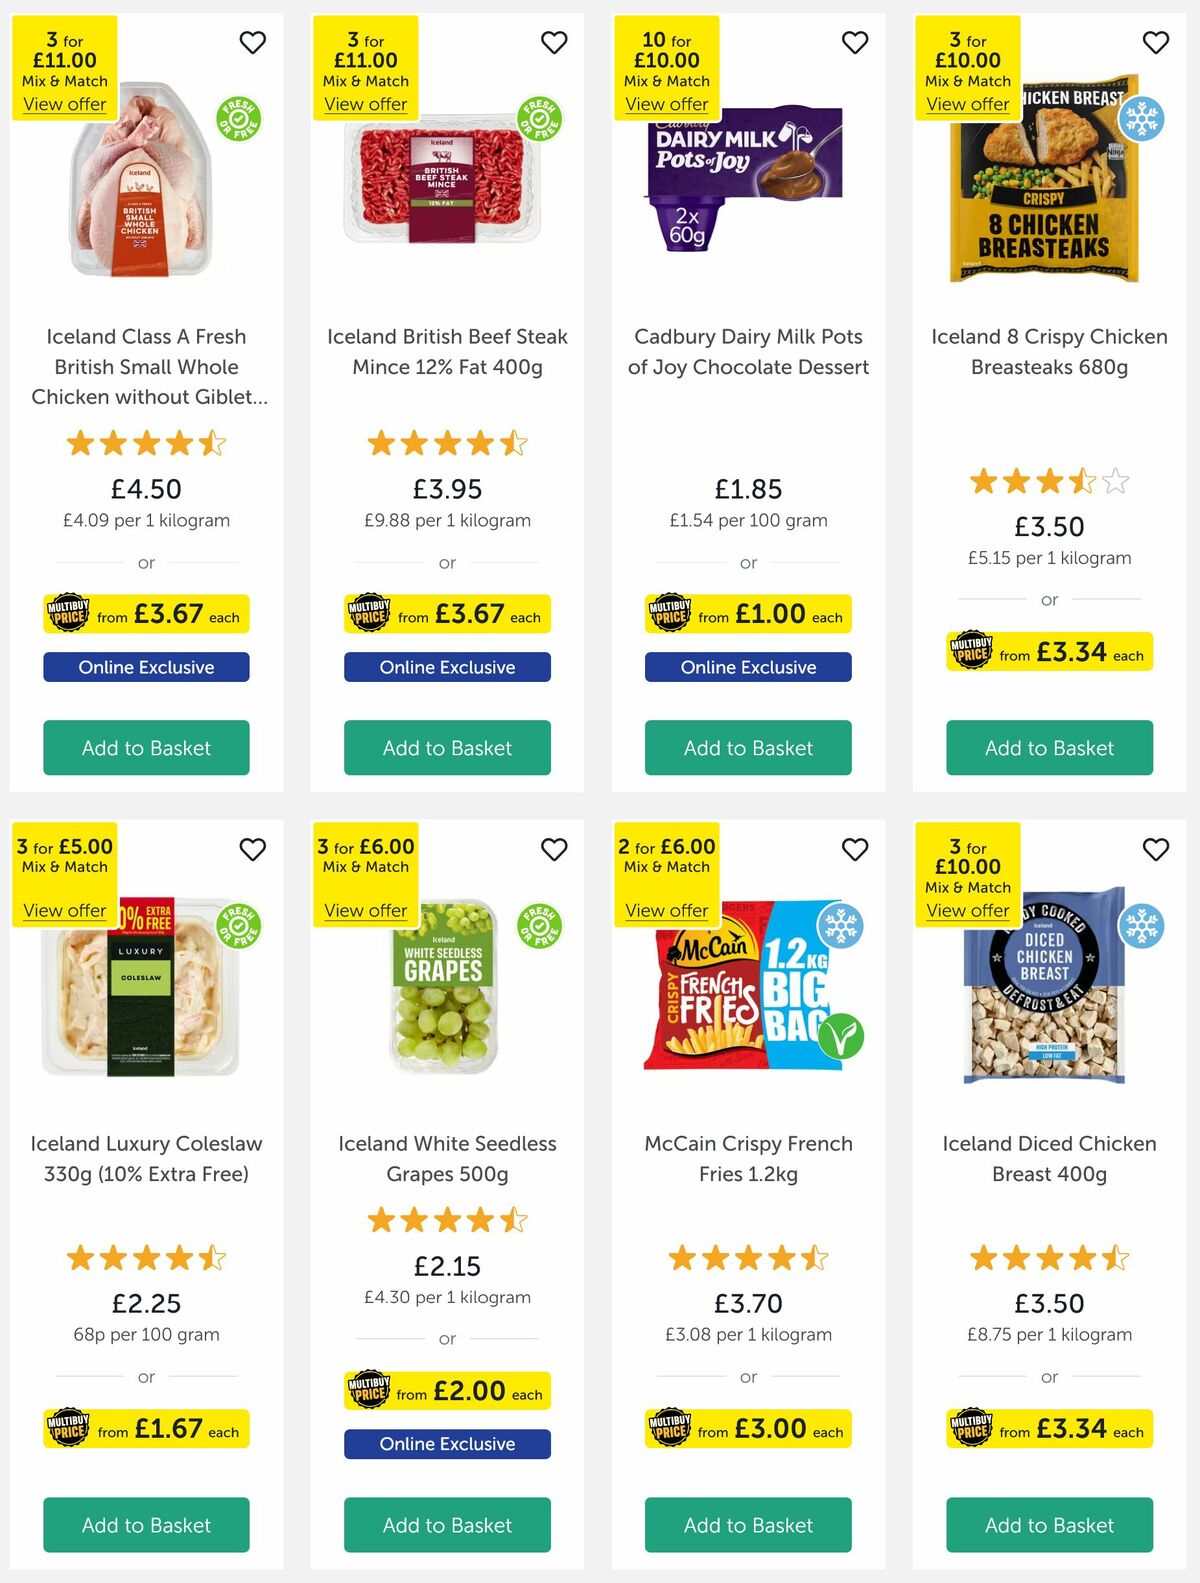This screenshot has height=1583, width=1200.
Task: Click the Fresh or Free badge on the grapes
Action: pyautogui.click(x=541, y=925)
